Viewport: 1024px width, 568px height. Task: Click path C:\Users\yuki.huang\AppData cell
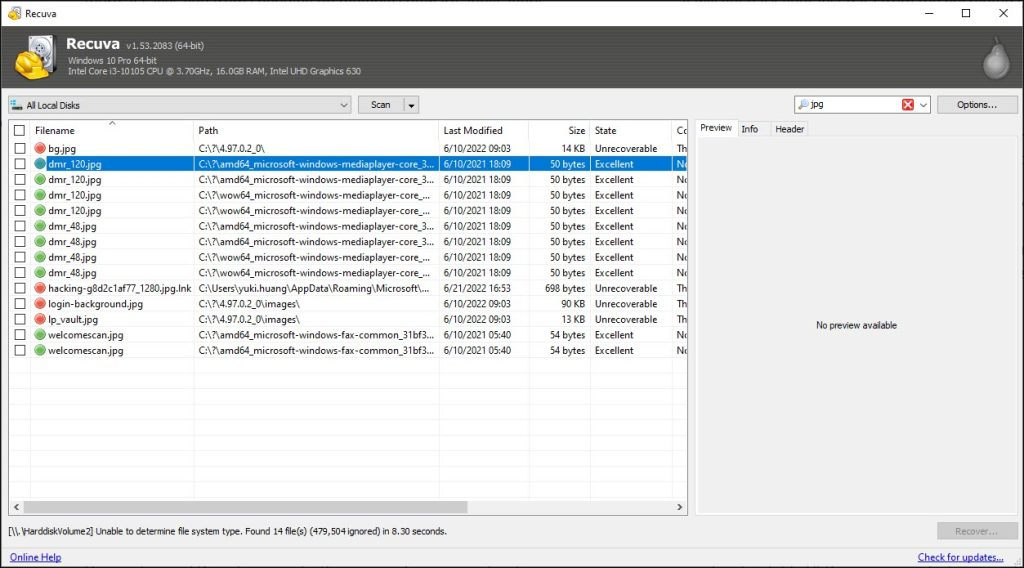tap(314, 288)
